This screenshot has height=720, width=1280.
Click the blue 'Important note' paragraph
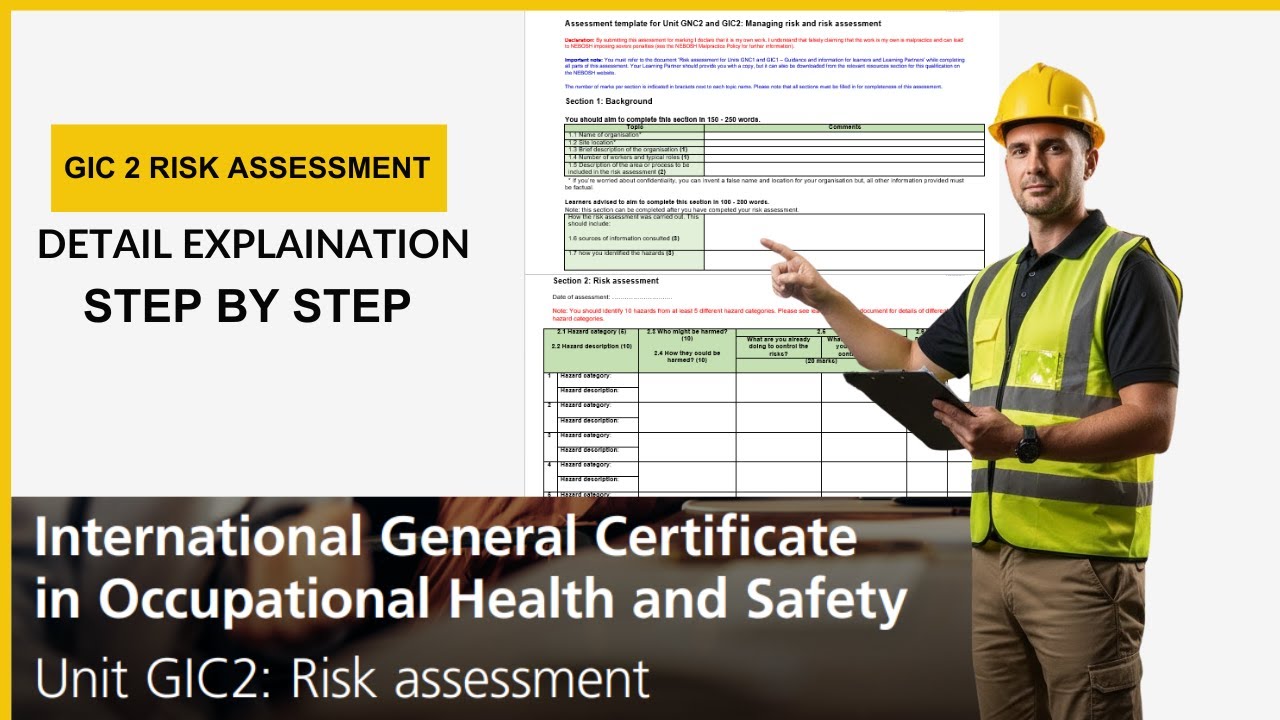coord(764,66)
